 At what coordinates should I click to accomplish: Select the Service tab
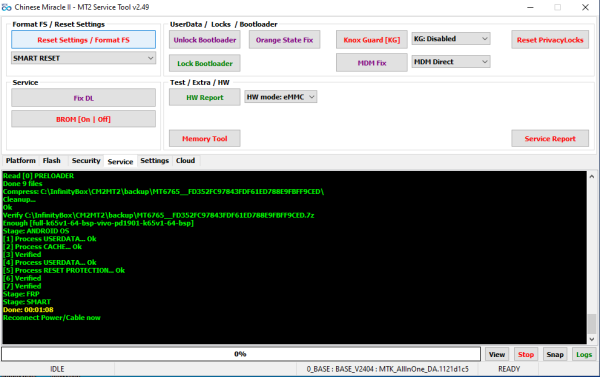point(120,162)
